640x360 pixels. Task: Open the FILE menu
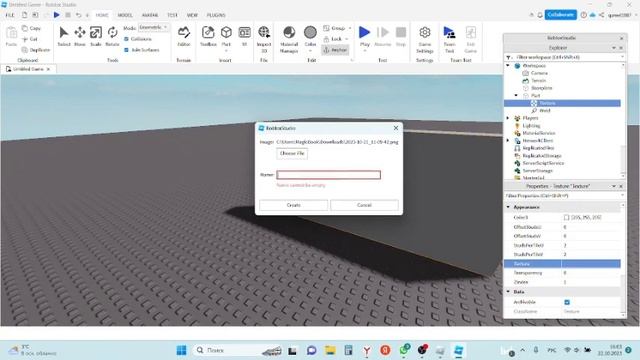point(10,15)
